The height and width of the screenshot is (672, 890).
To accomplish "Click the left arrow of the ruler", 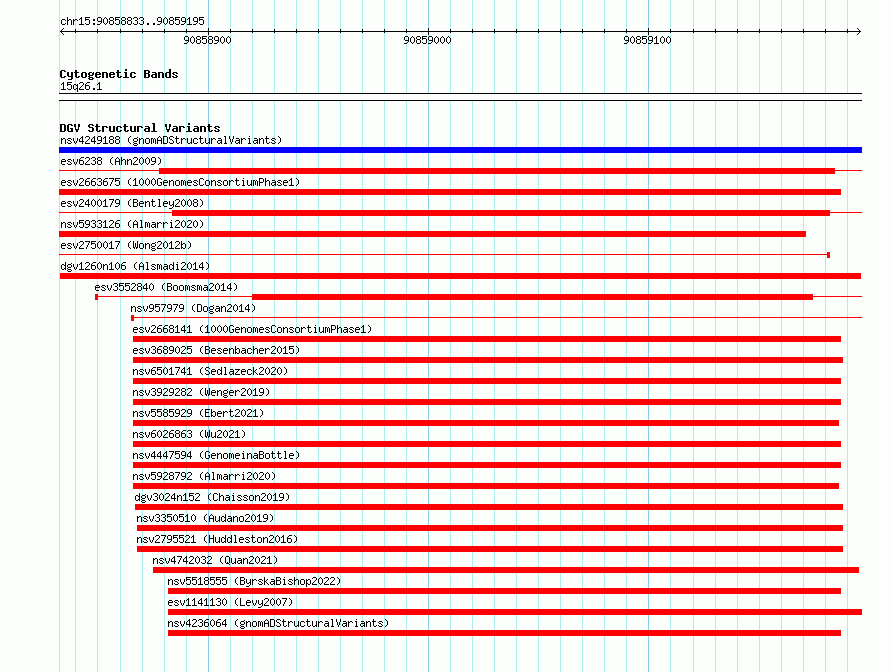I will (62, 31).
